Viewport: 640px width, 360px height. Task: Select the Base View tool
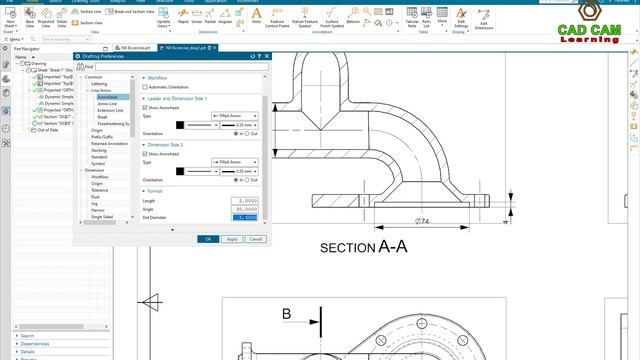(x=30, y=17)
